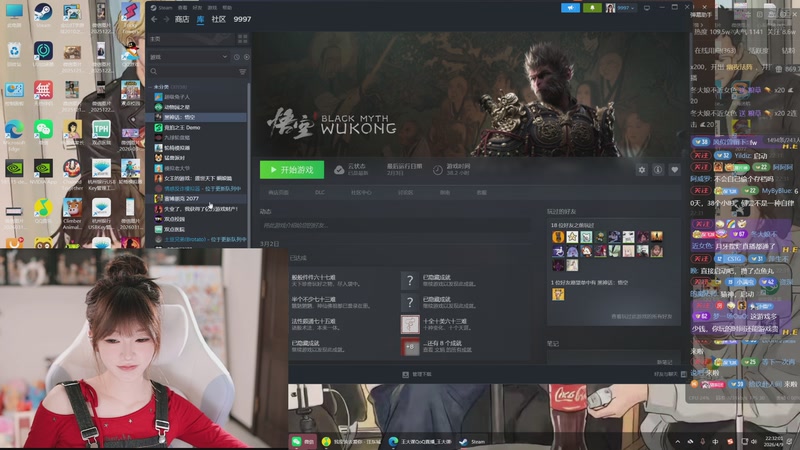Open game info icon

coord(658,170)
